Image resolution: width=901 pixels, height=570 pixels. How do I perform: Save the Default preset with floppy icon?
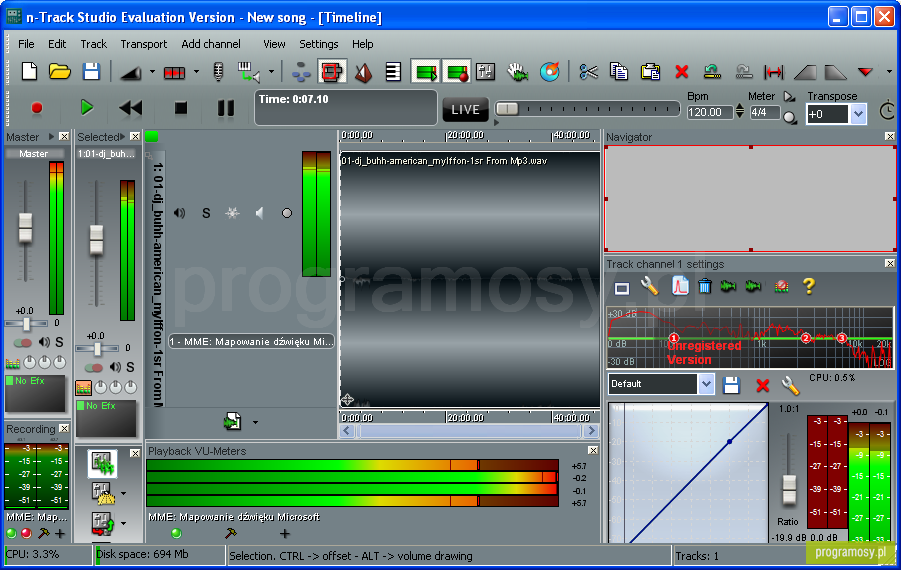pos(731,385)
